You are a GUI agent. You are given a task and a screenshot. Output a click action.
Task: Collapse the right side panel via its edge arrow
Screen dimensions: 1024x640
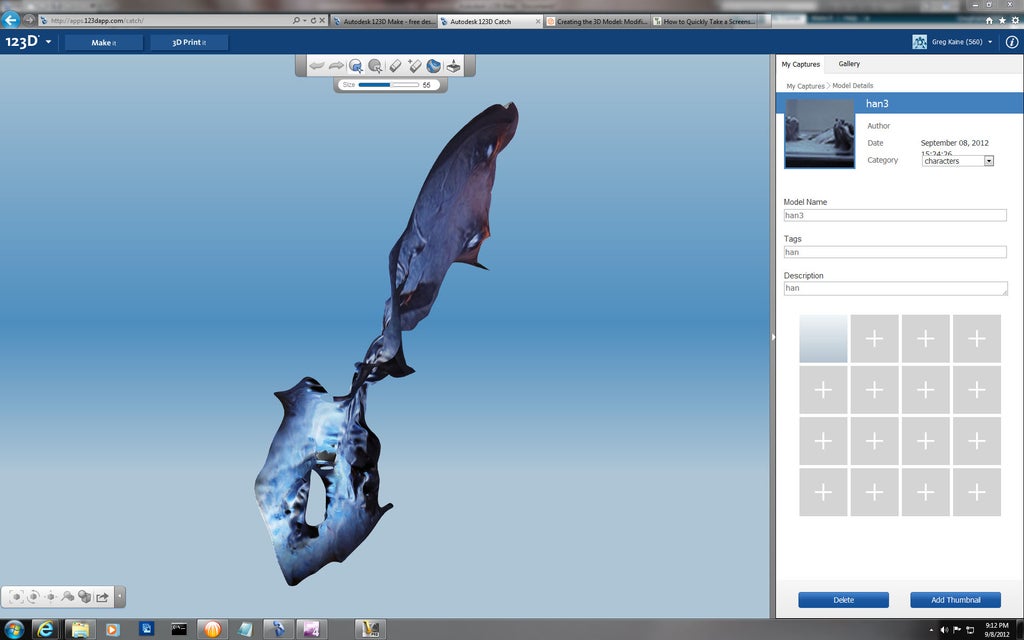773,337
